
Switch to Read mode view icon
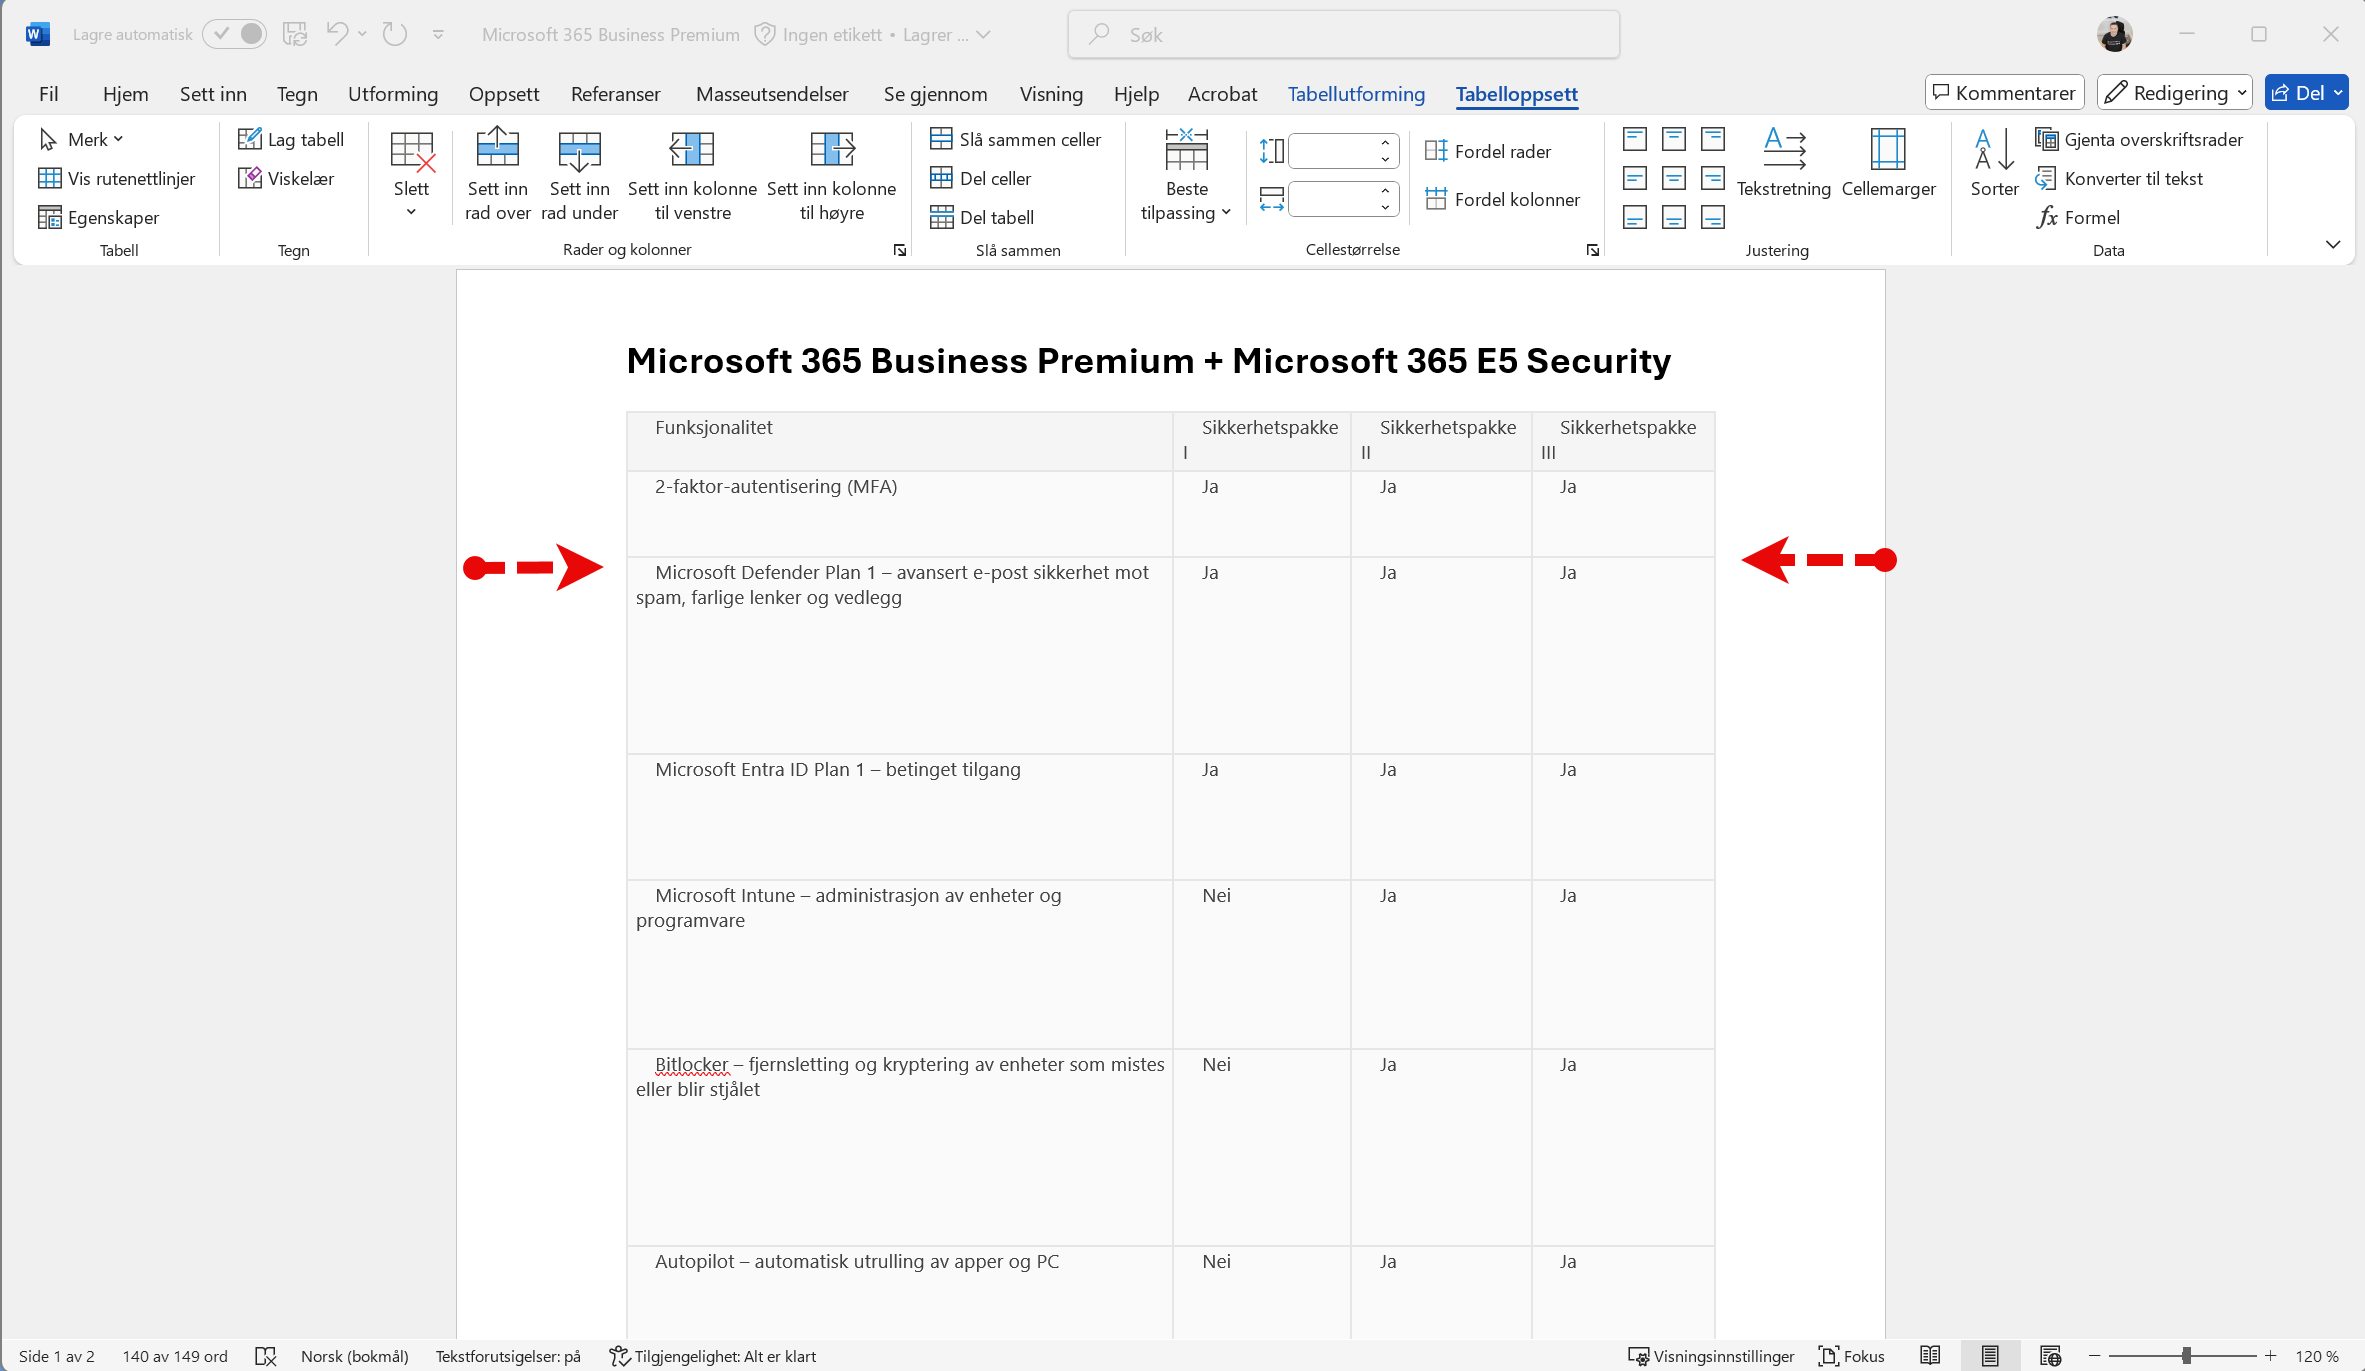[1930, 1356]
